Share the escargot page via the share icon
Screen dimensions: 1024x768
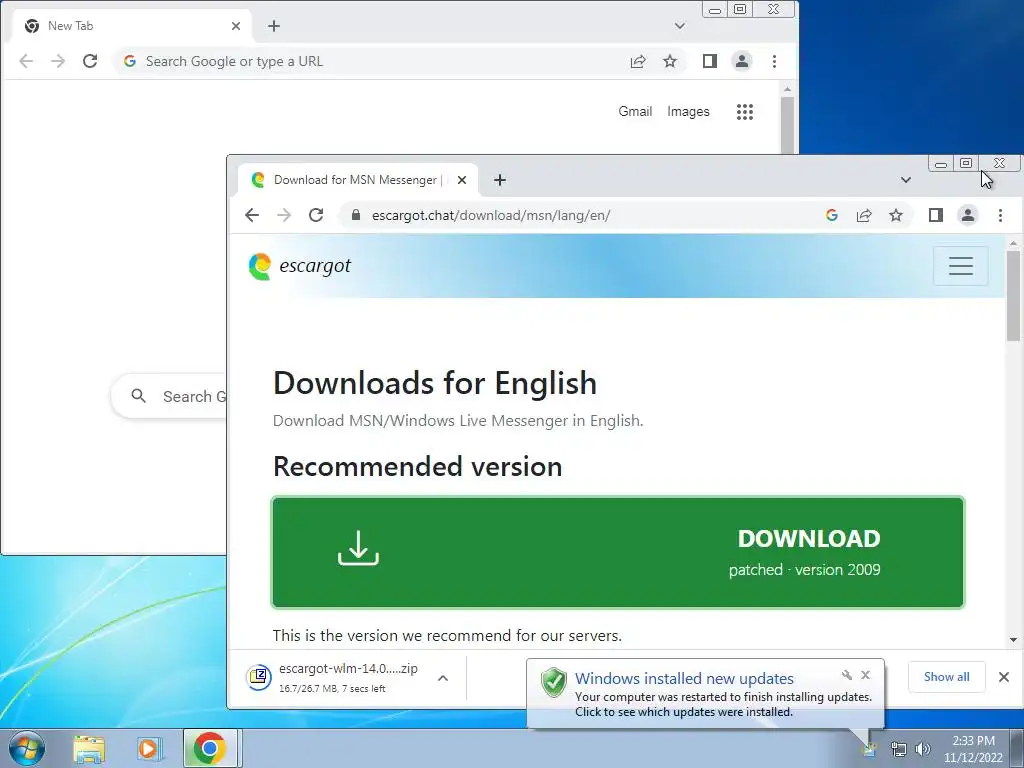point(864,215)
